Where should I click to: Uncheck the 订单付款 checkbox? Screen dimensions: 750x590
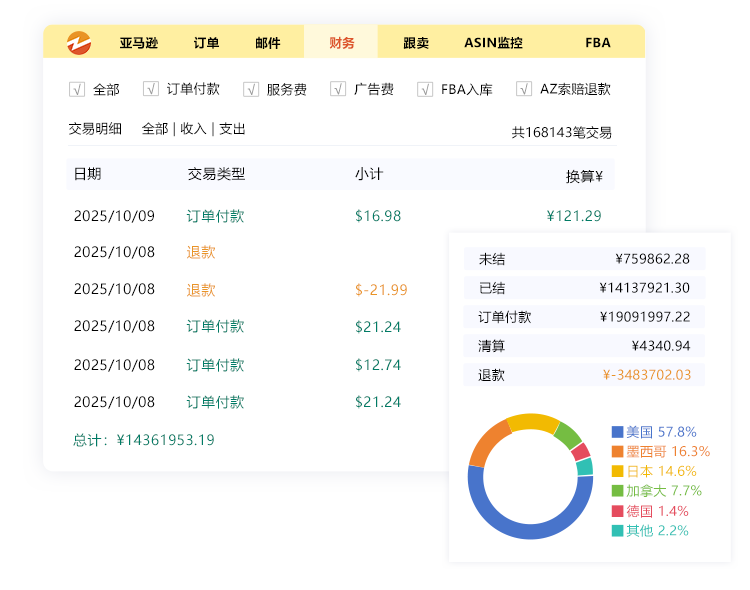pos(151,89)
